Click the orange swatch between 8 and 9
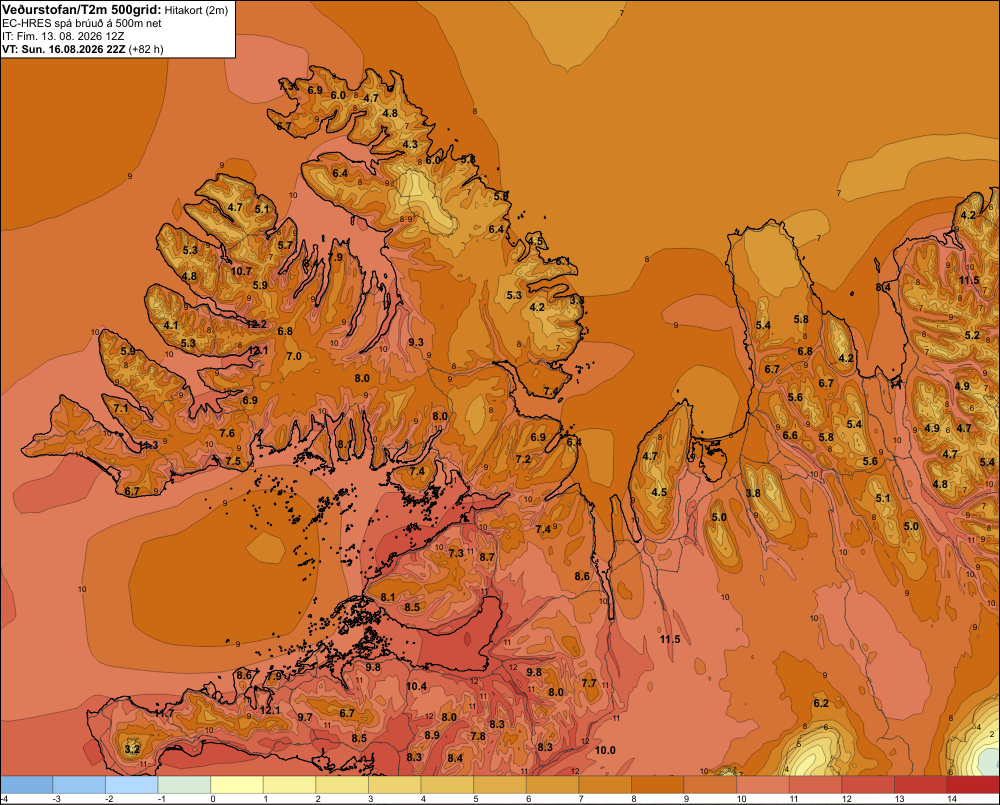This screenshot has height=805, width=1000. click(x=658, y=784)
